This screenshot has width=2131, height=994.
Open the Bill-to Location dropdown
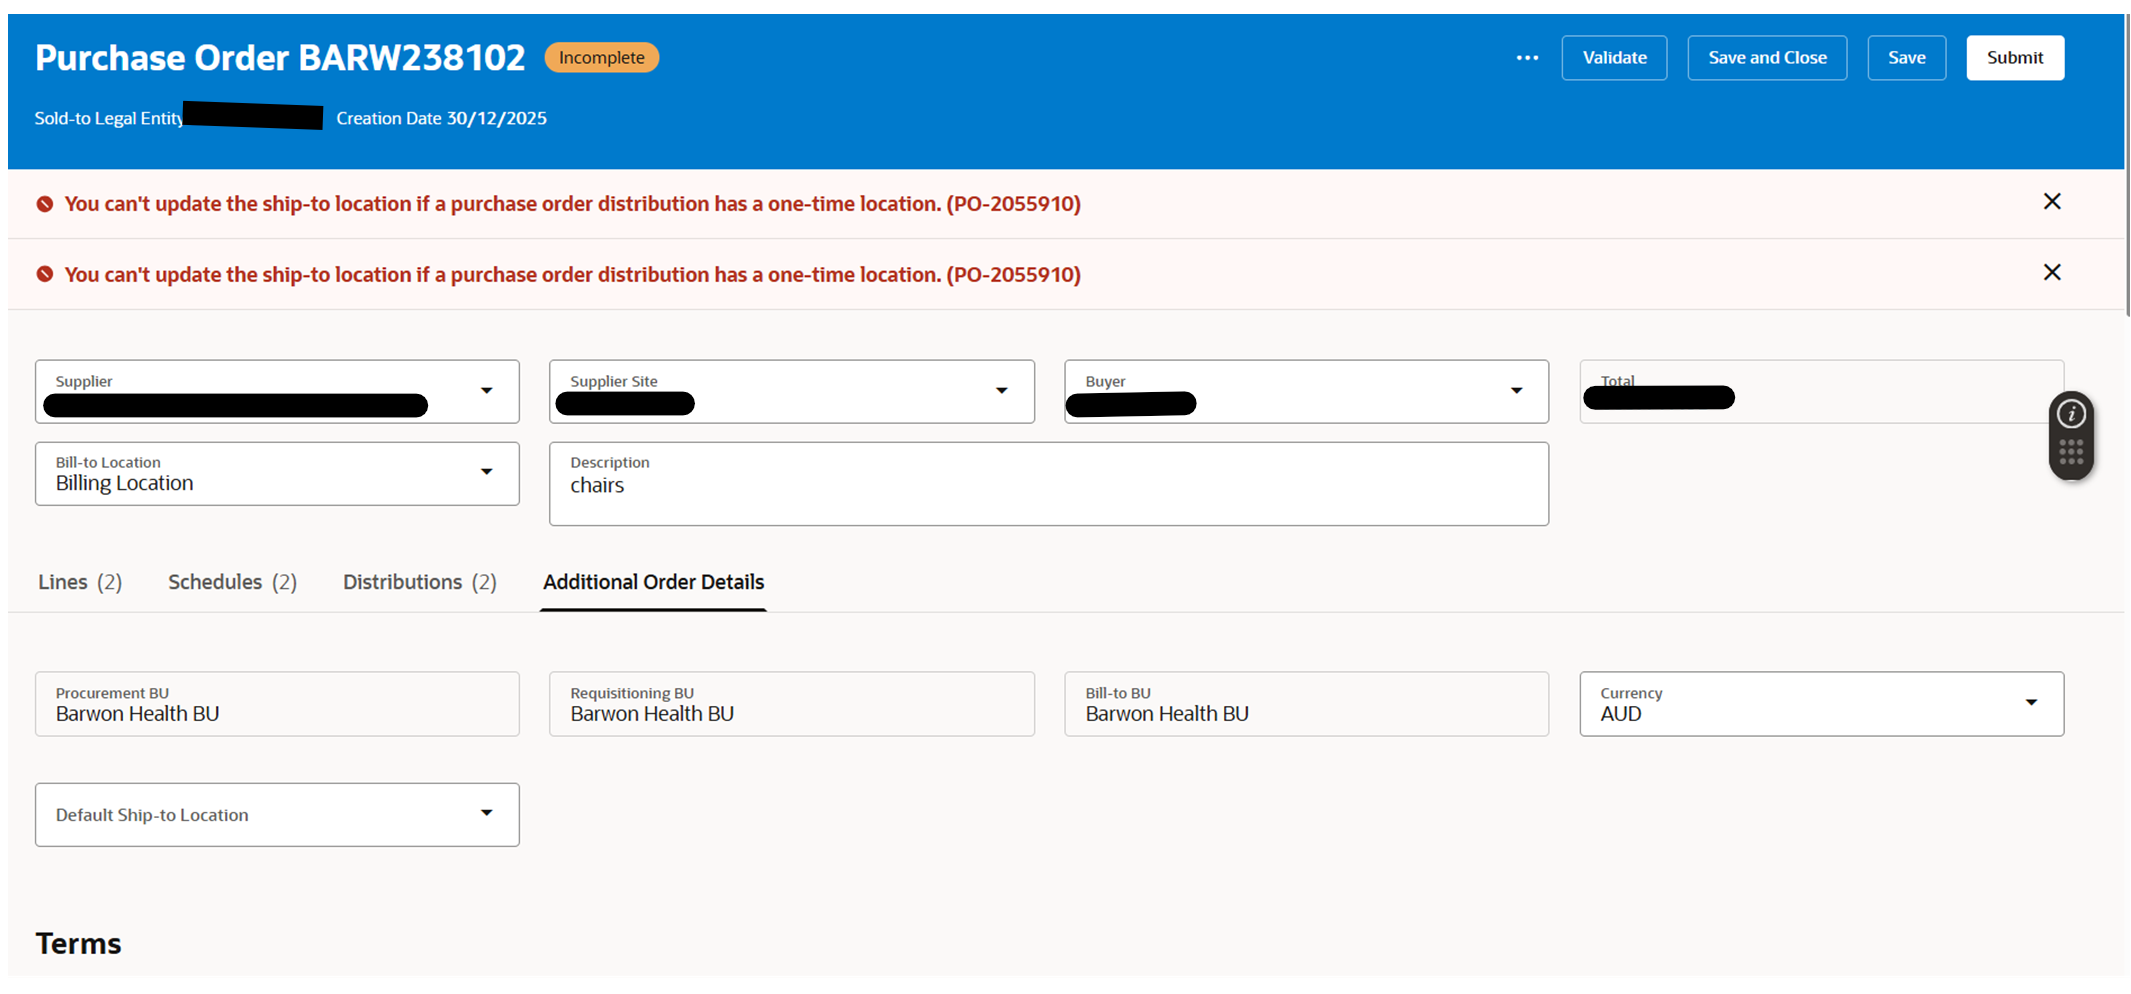point(486,472)
